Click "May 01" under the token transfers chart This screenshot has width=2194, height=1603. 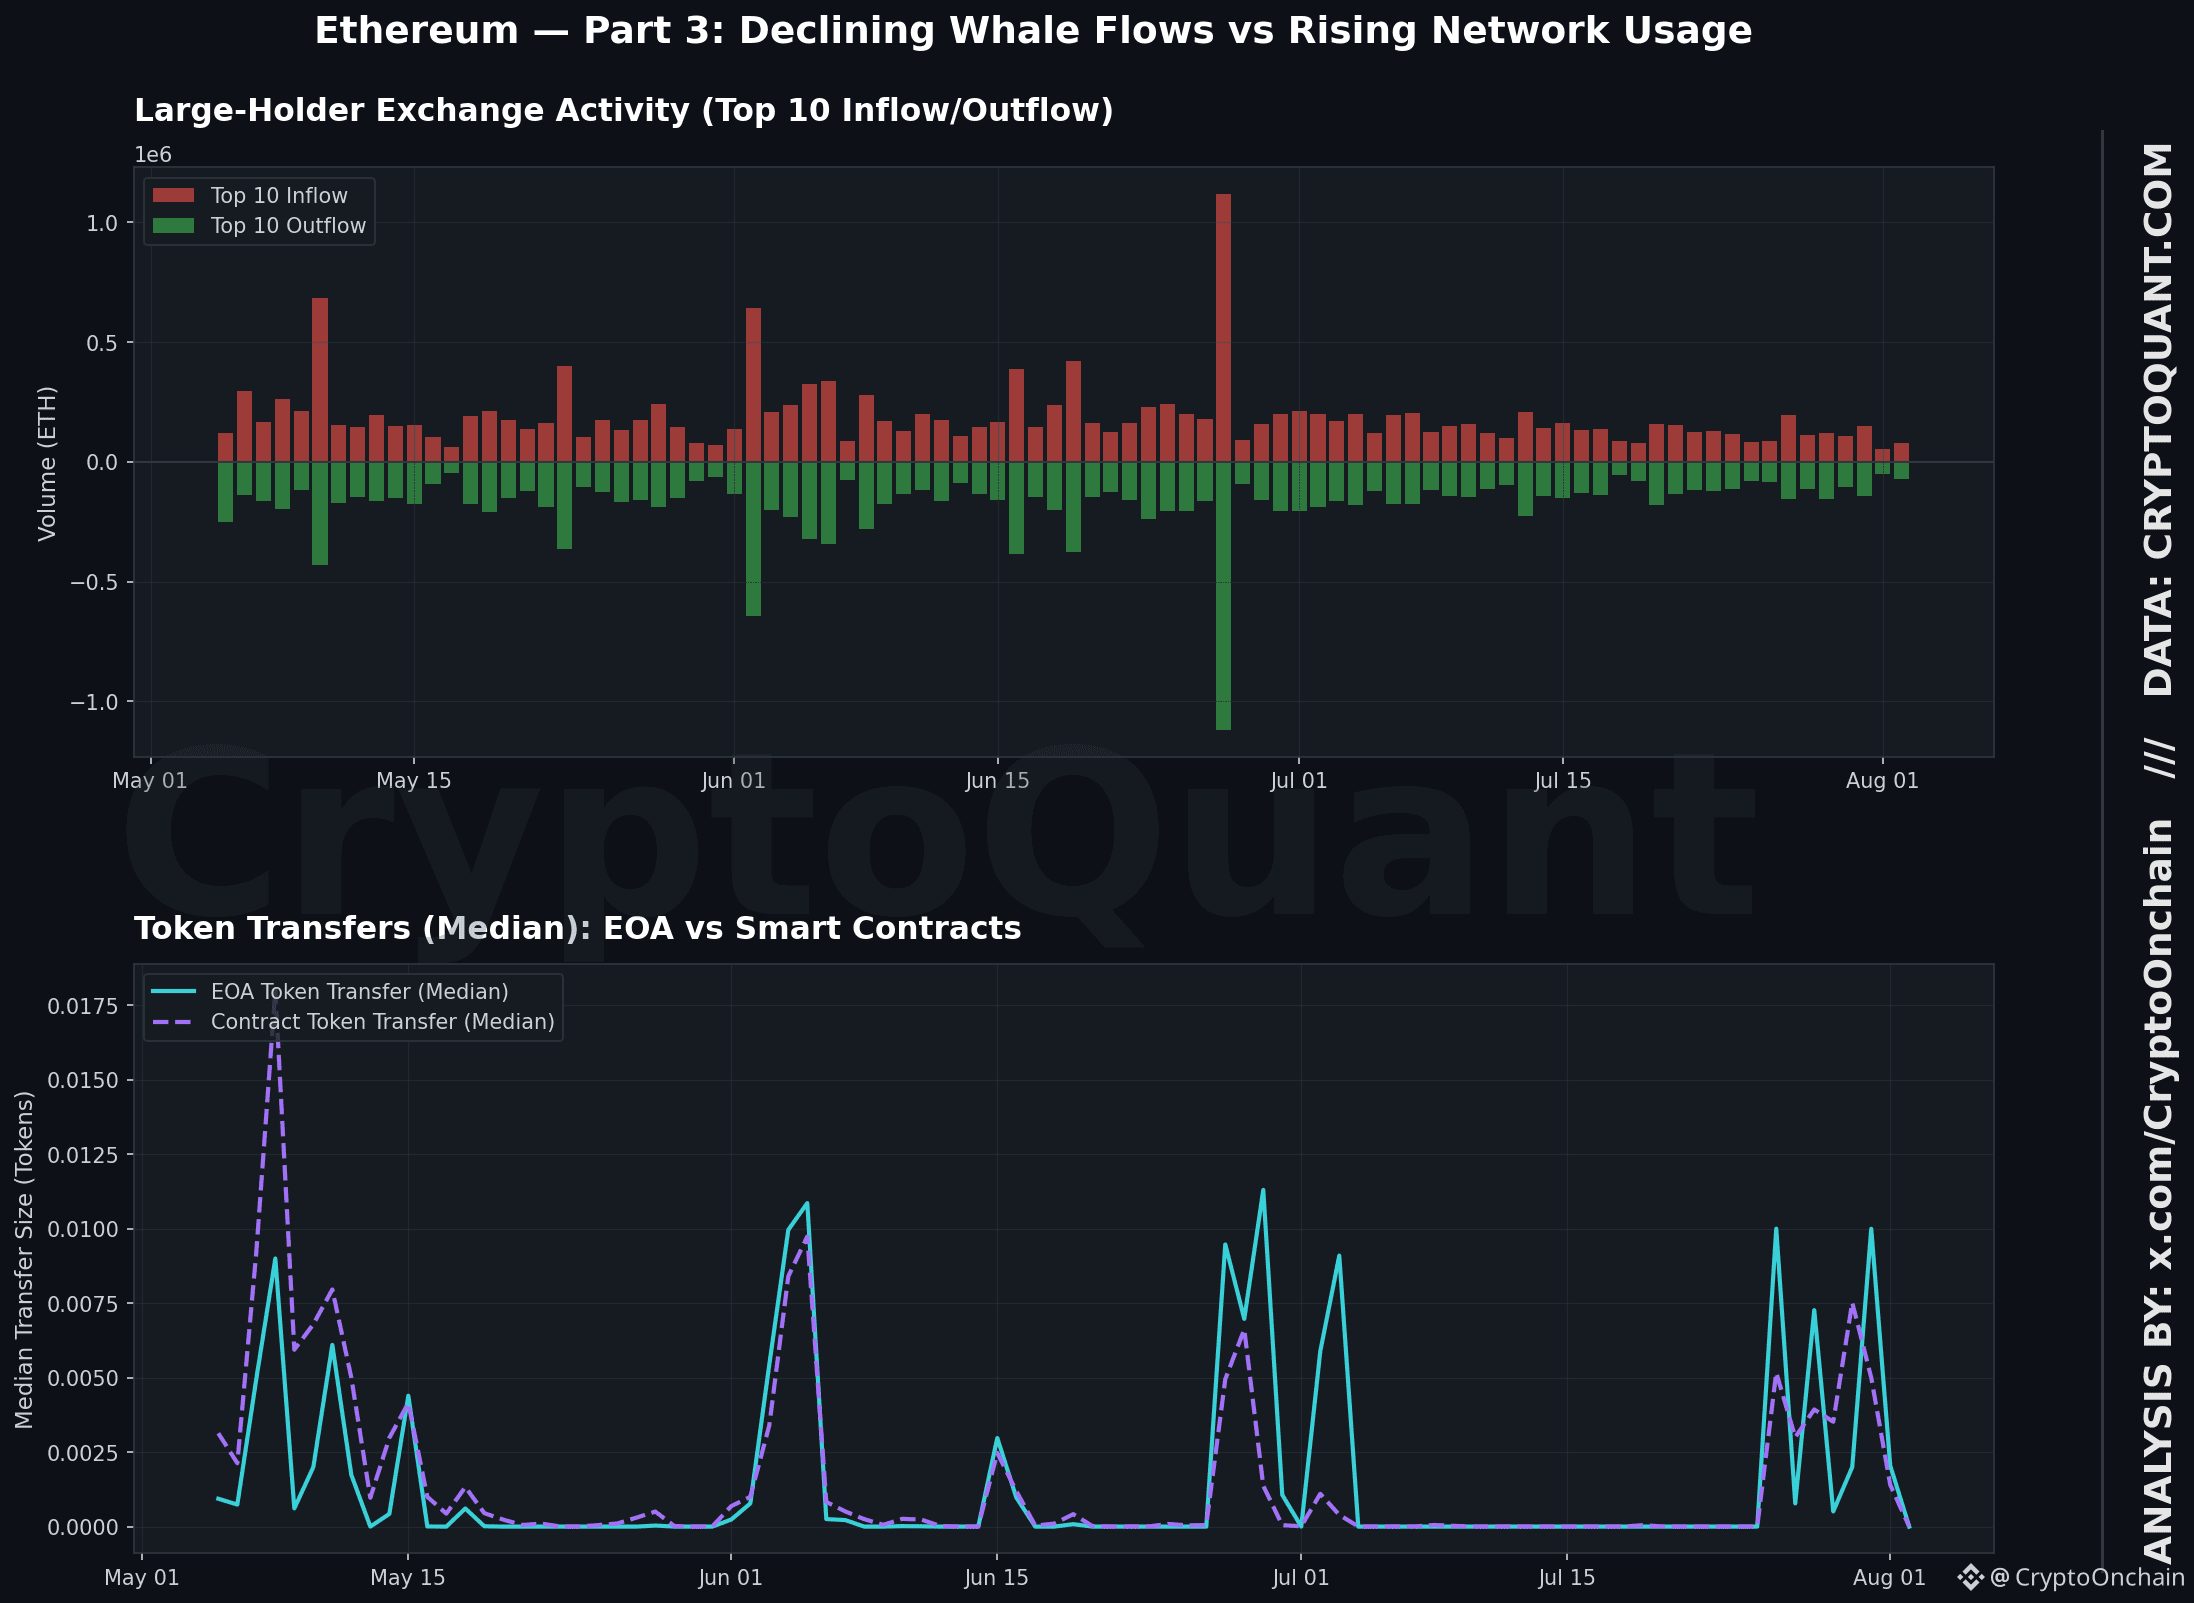click(x=142, y=1578)
